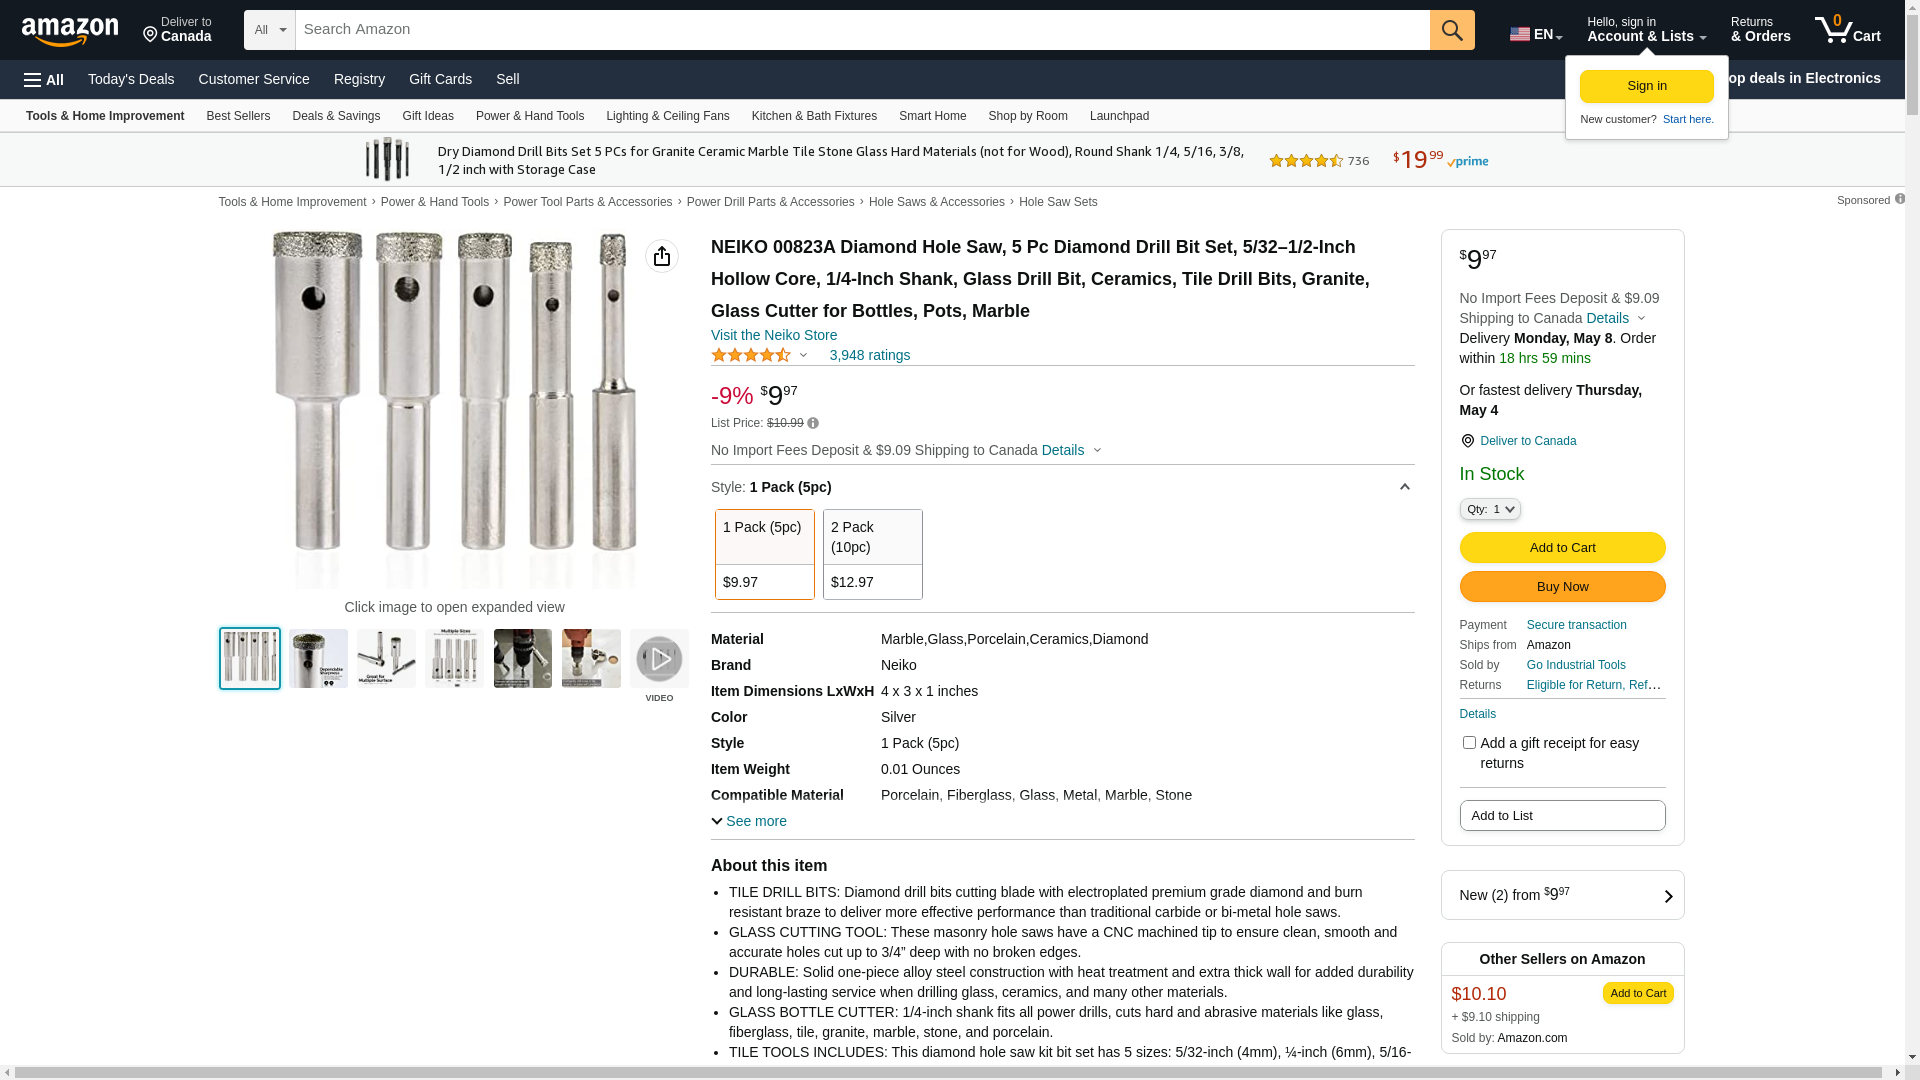Open the shopping cart
Viewport: 1920px width, 1080px height.
click(x=1847, y=30)
